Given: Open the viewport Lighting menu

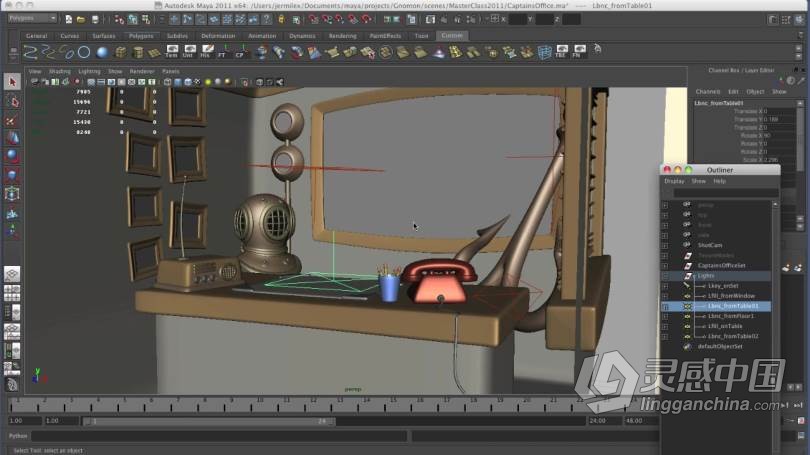Looking at the screenshot, I should coord(89,71).
